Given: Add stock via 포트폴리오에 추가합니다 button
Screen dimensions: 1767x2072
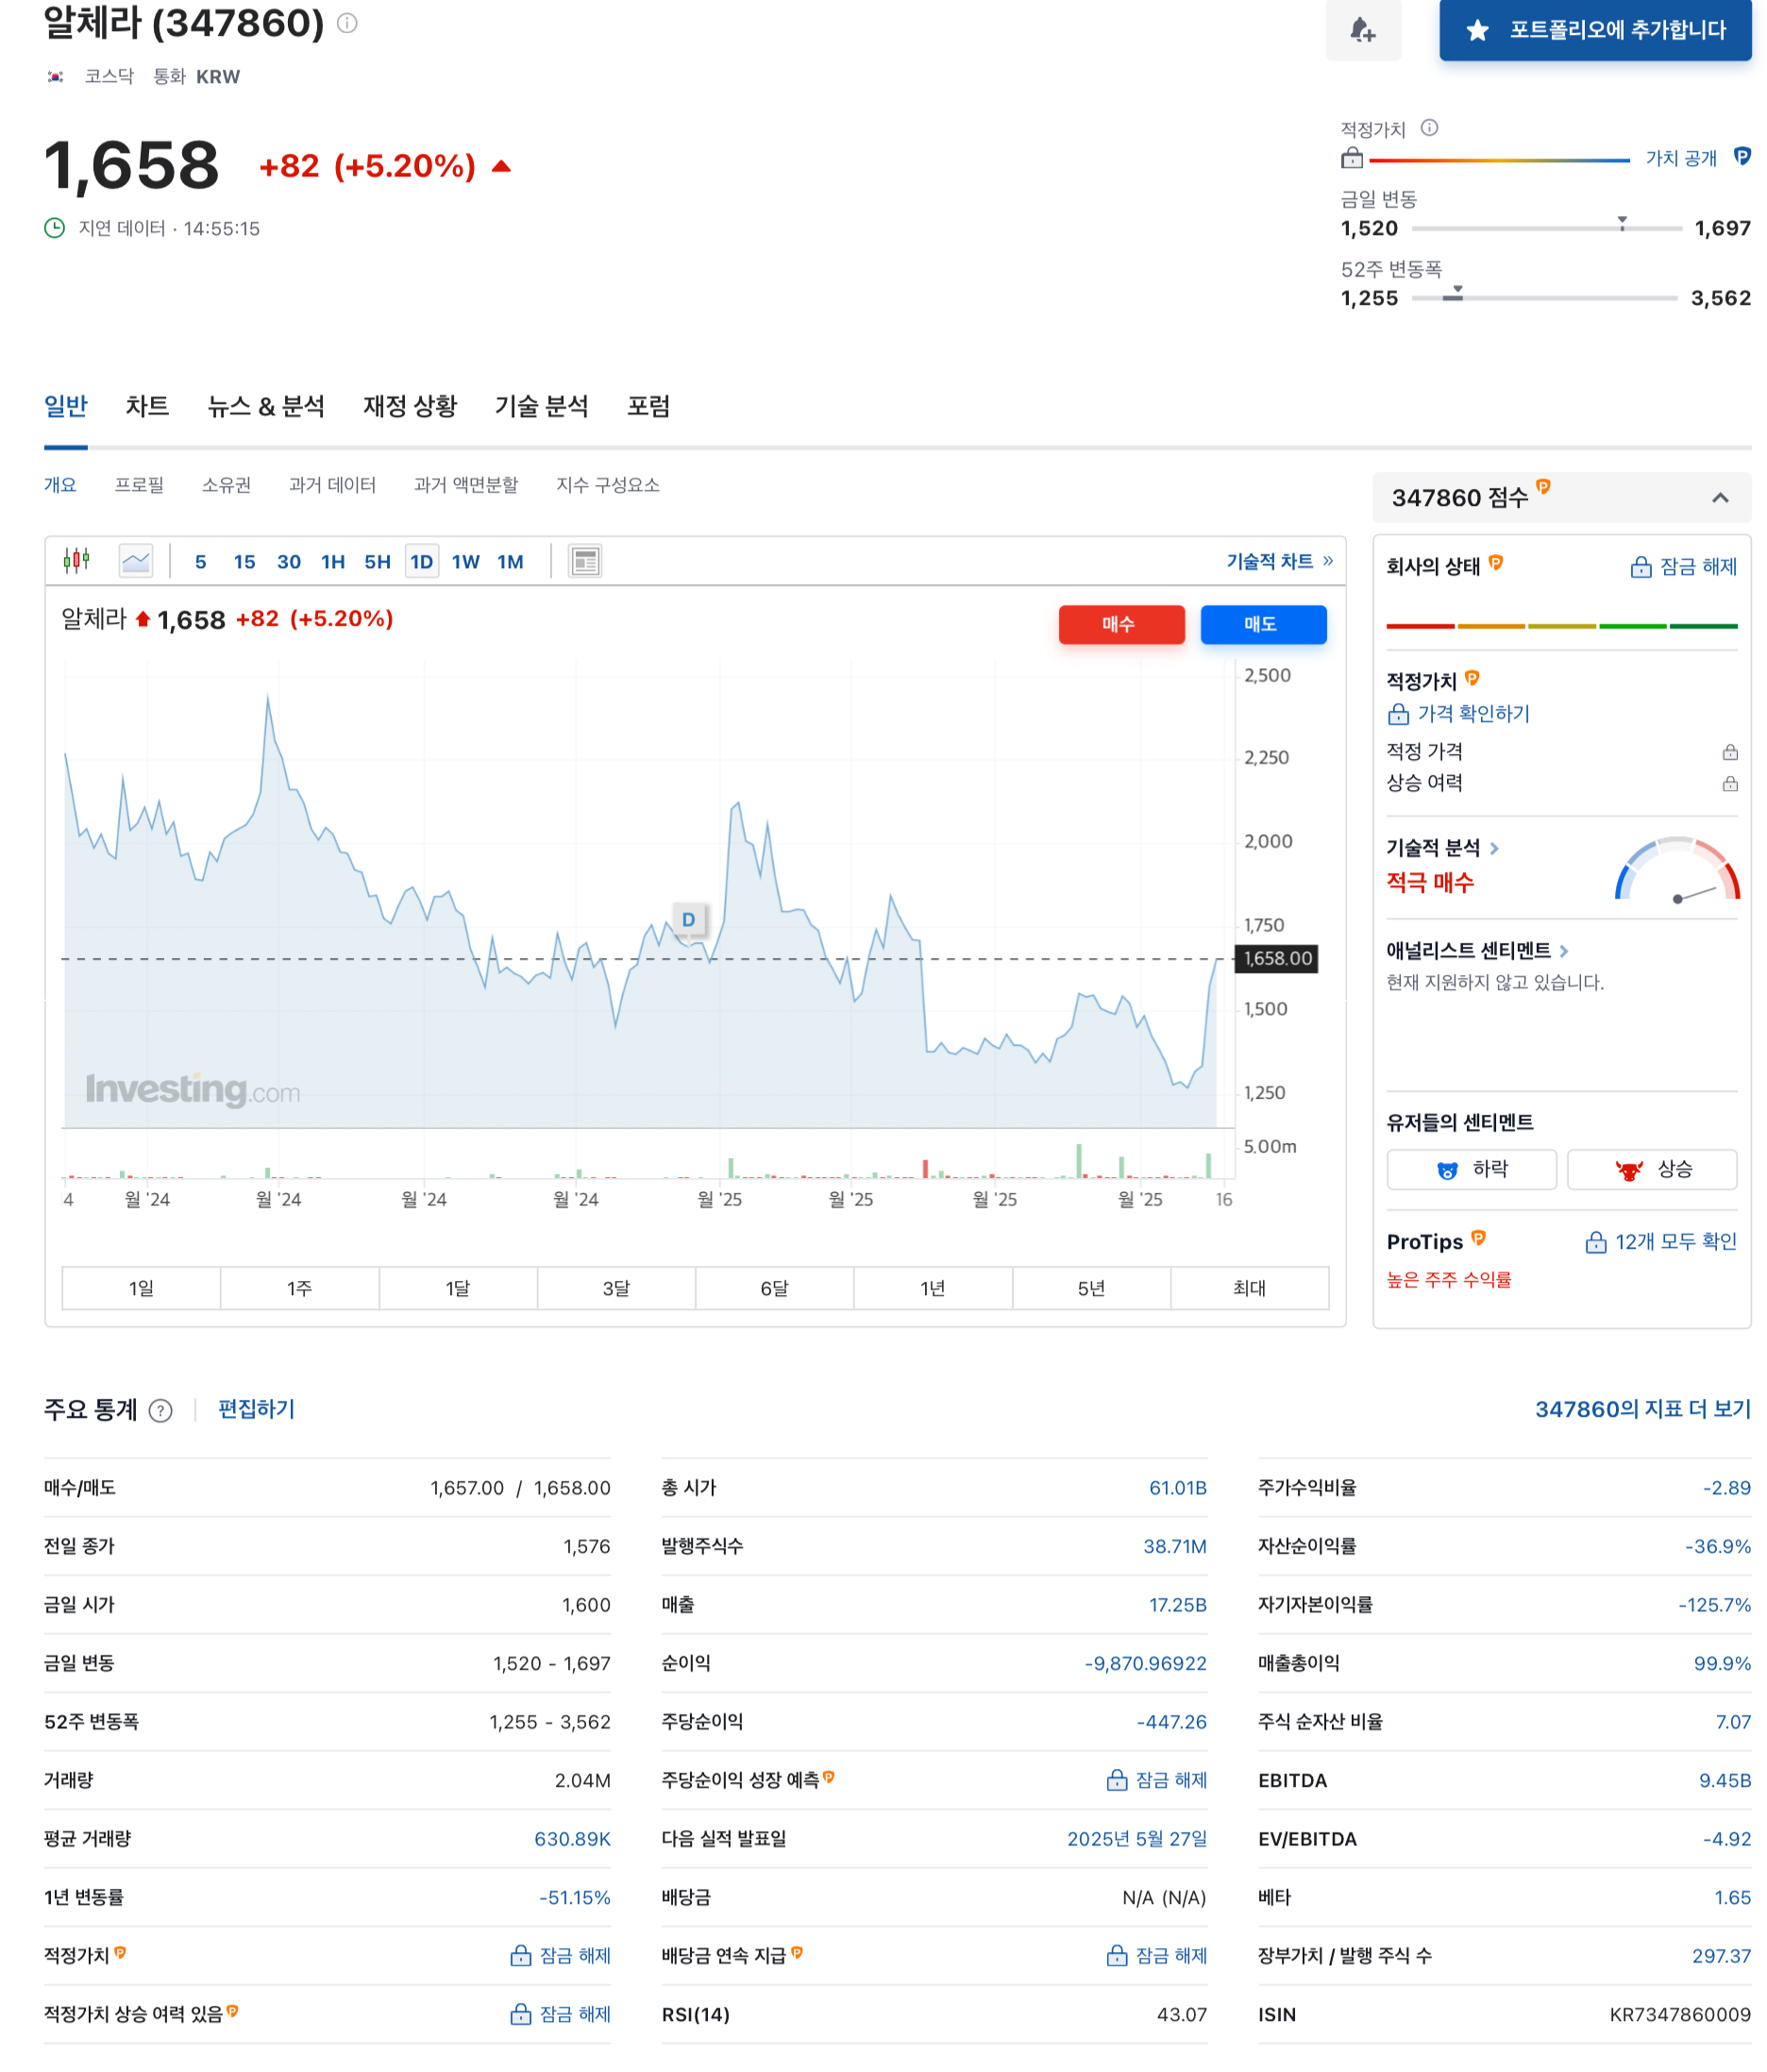Looking at the screenshot, I should [x=1595, y=29].
